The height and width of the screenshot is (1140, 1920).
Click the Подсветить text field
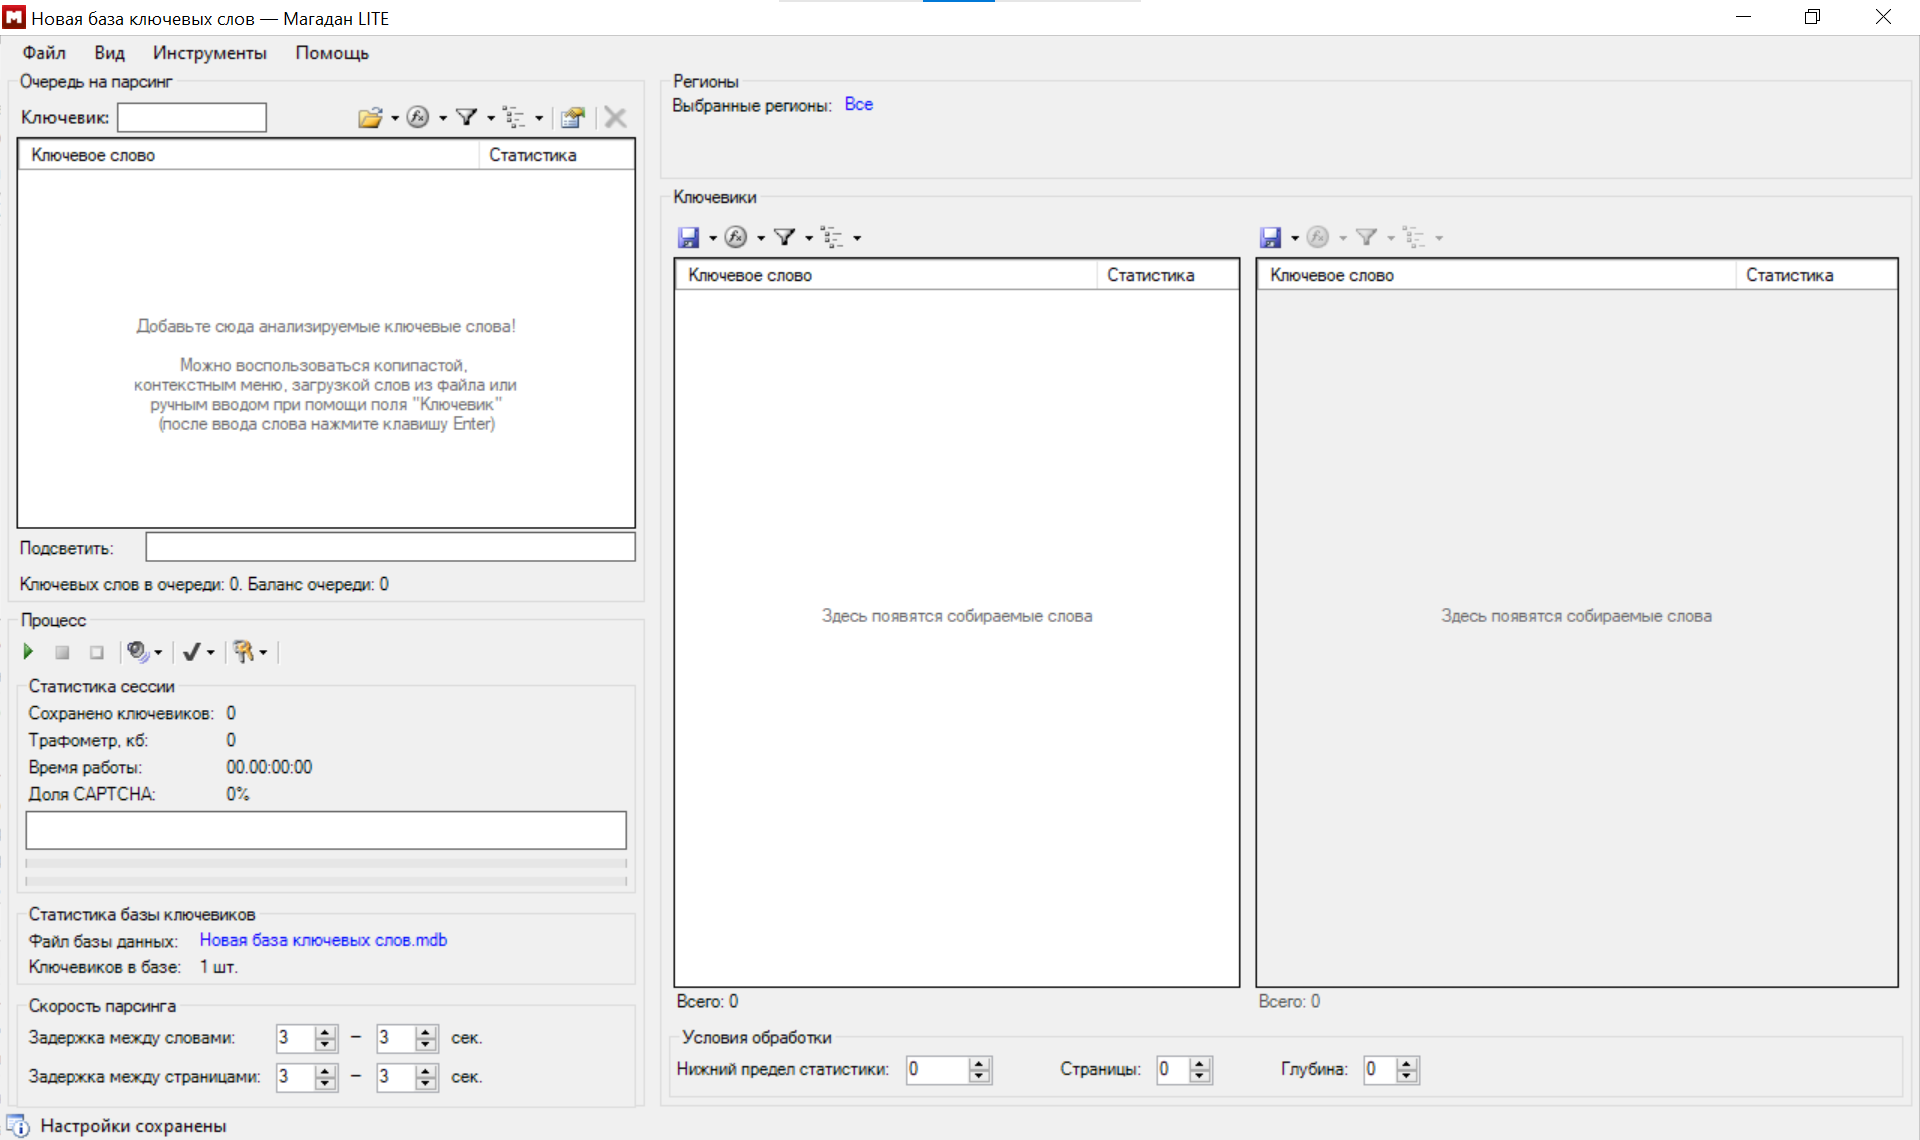coord(390,547)
